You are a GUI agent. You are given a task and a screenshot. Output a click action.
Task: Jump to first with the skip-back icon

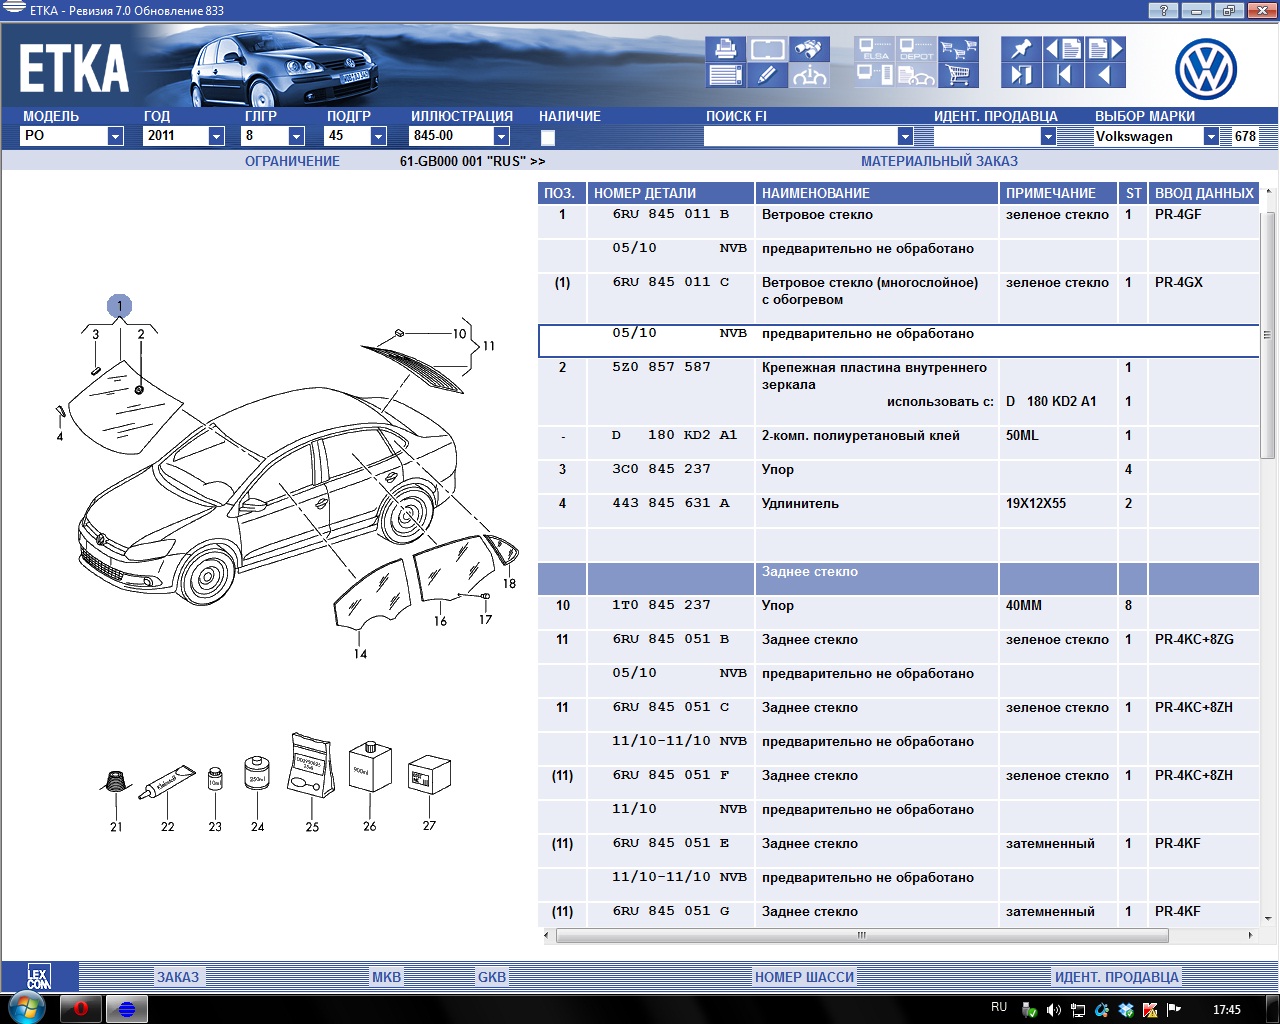click(x=1063, y=75)
